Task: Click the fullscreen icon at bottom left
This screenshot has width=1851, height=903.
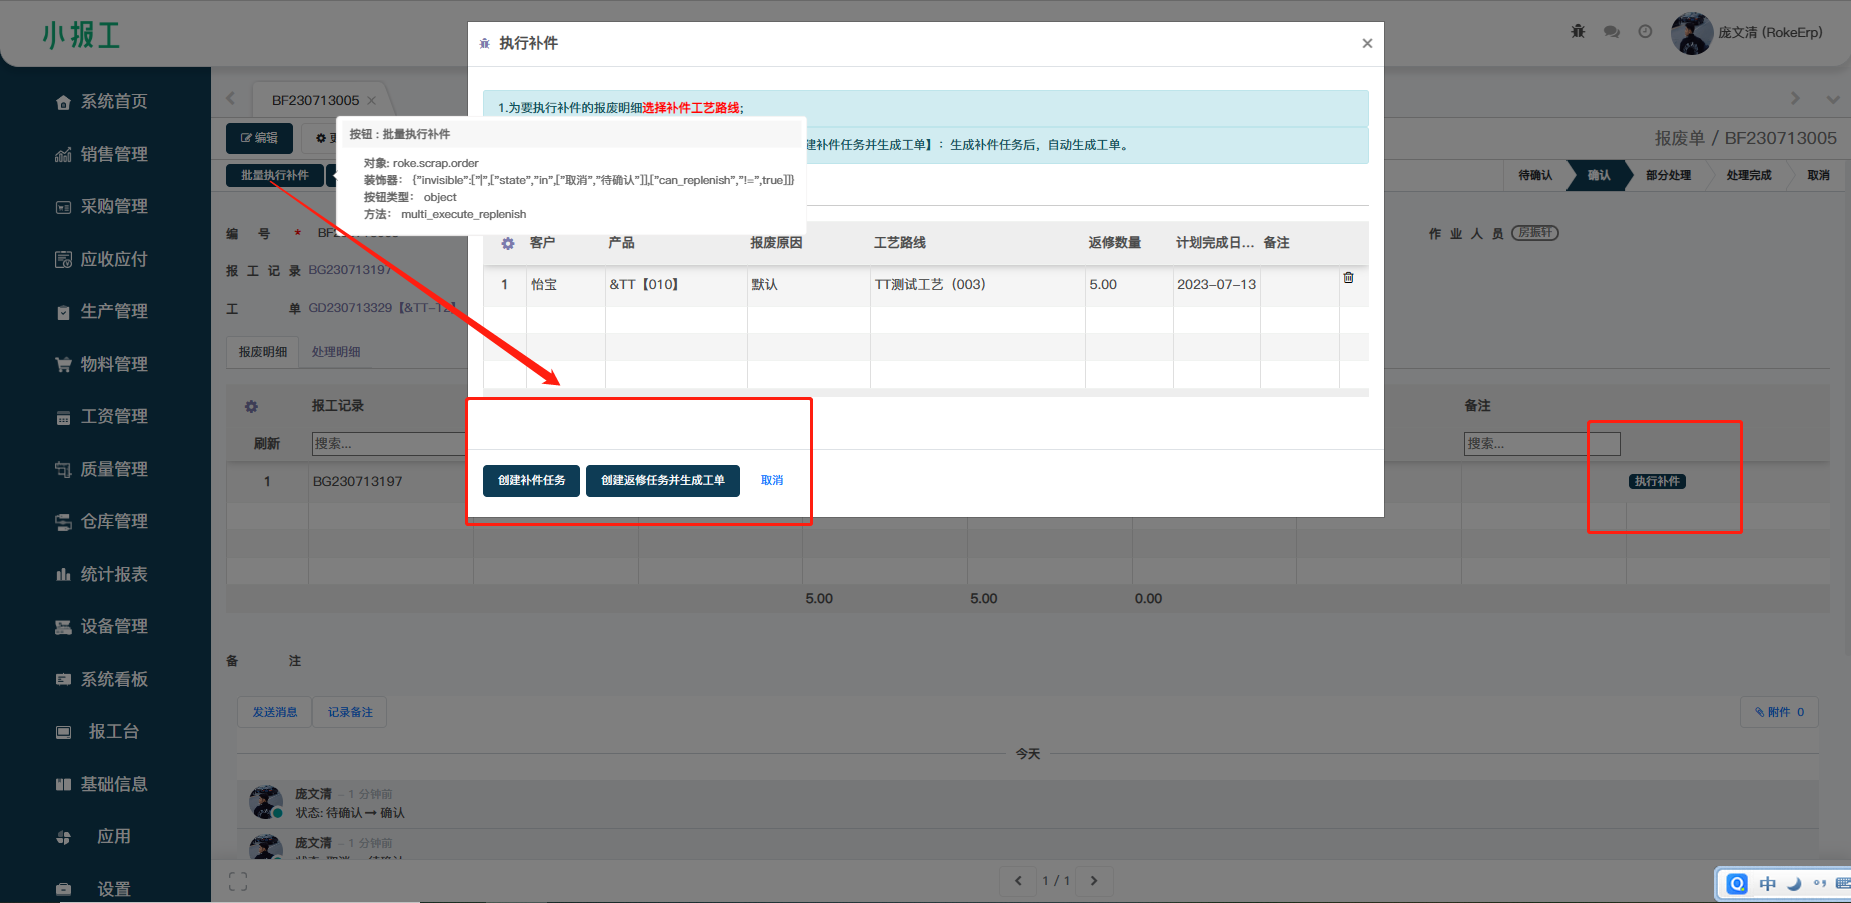Action: tap(238, 881)
